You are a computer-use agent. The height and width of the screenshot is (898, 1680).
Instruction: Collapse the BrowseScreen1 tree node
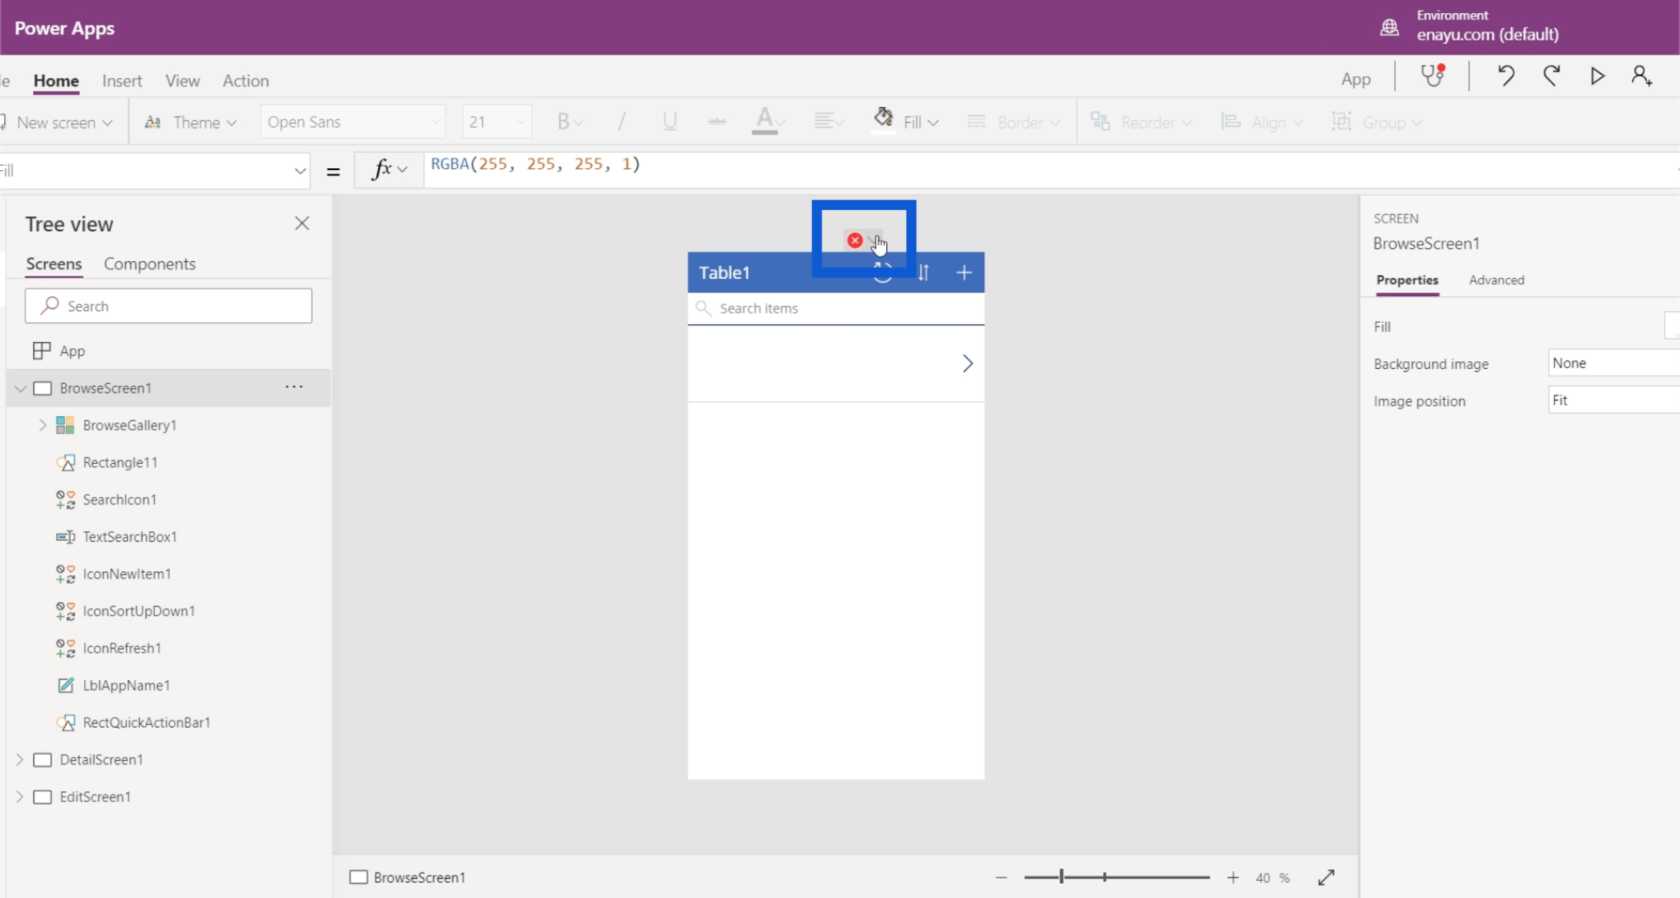20,388
